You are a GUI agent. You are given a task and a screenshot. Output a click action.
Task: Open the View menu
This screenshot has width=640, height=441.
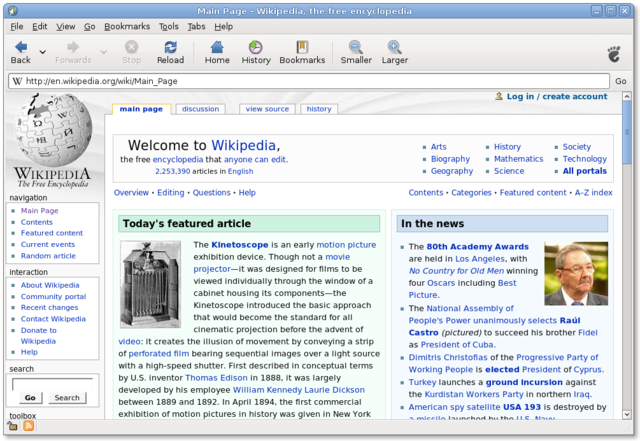point(66,27)
